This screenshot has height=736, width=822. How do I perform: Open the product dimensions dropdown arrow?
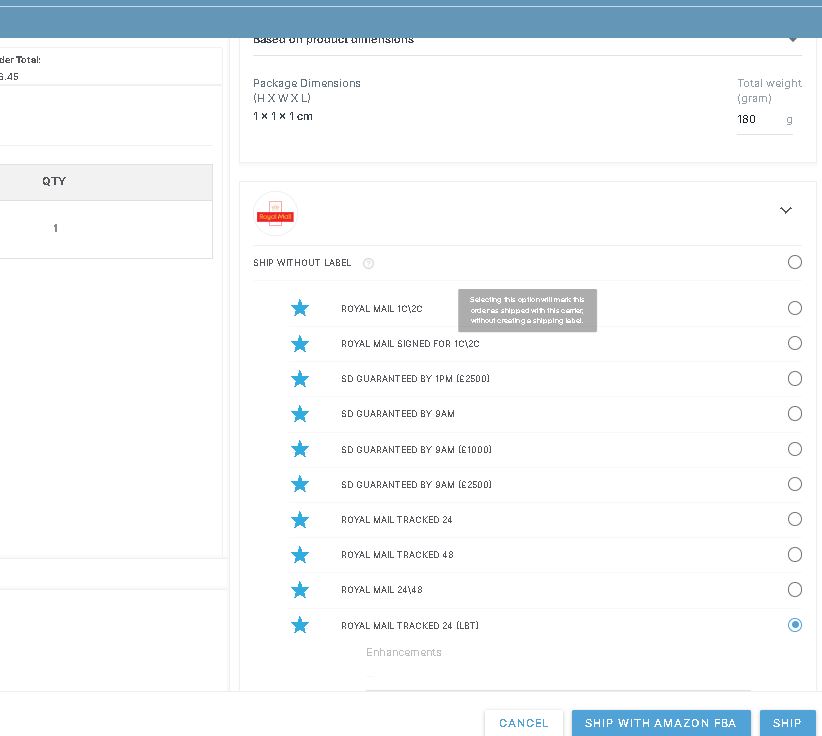click(793, 40)
